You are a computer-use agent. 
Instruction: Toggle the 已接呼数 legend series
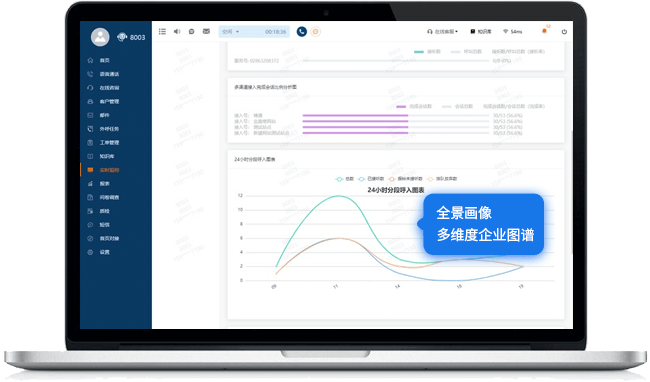click(371, 179)
